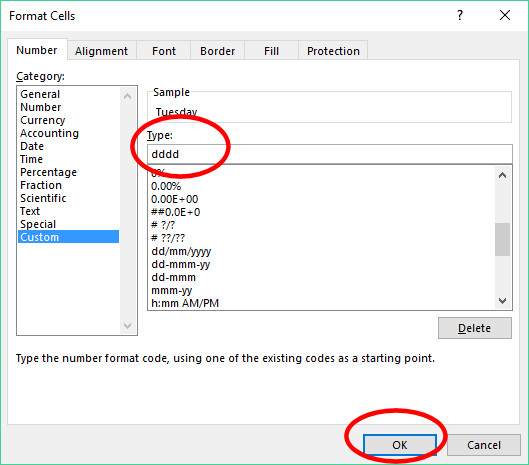
Task: Click category list down arrow
Action: 128,326
